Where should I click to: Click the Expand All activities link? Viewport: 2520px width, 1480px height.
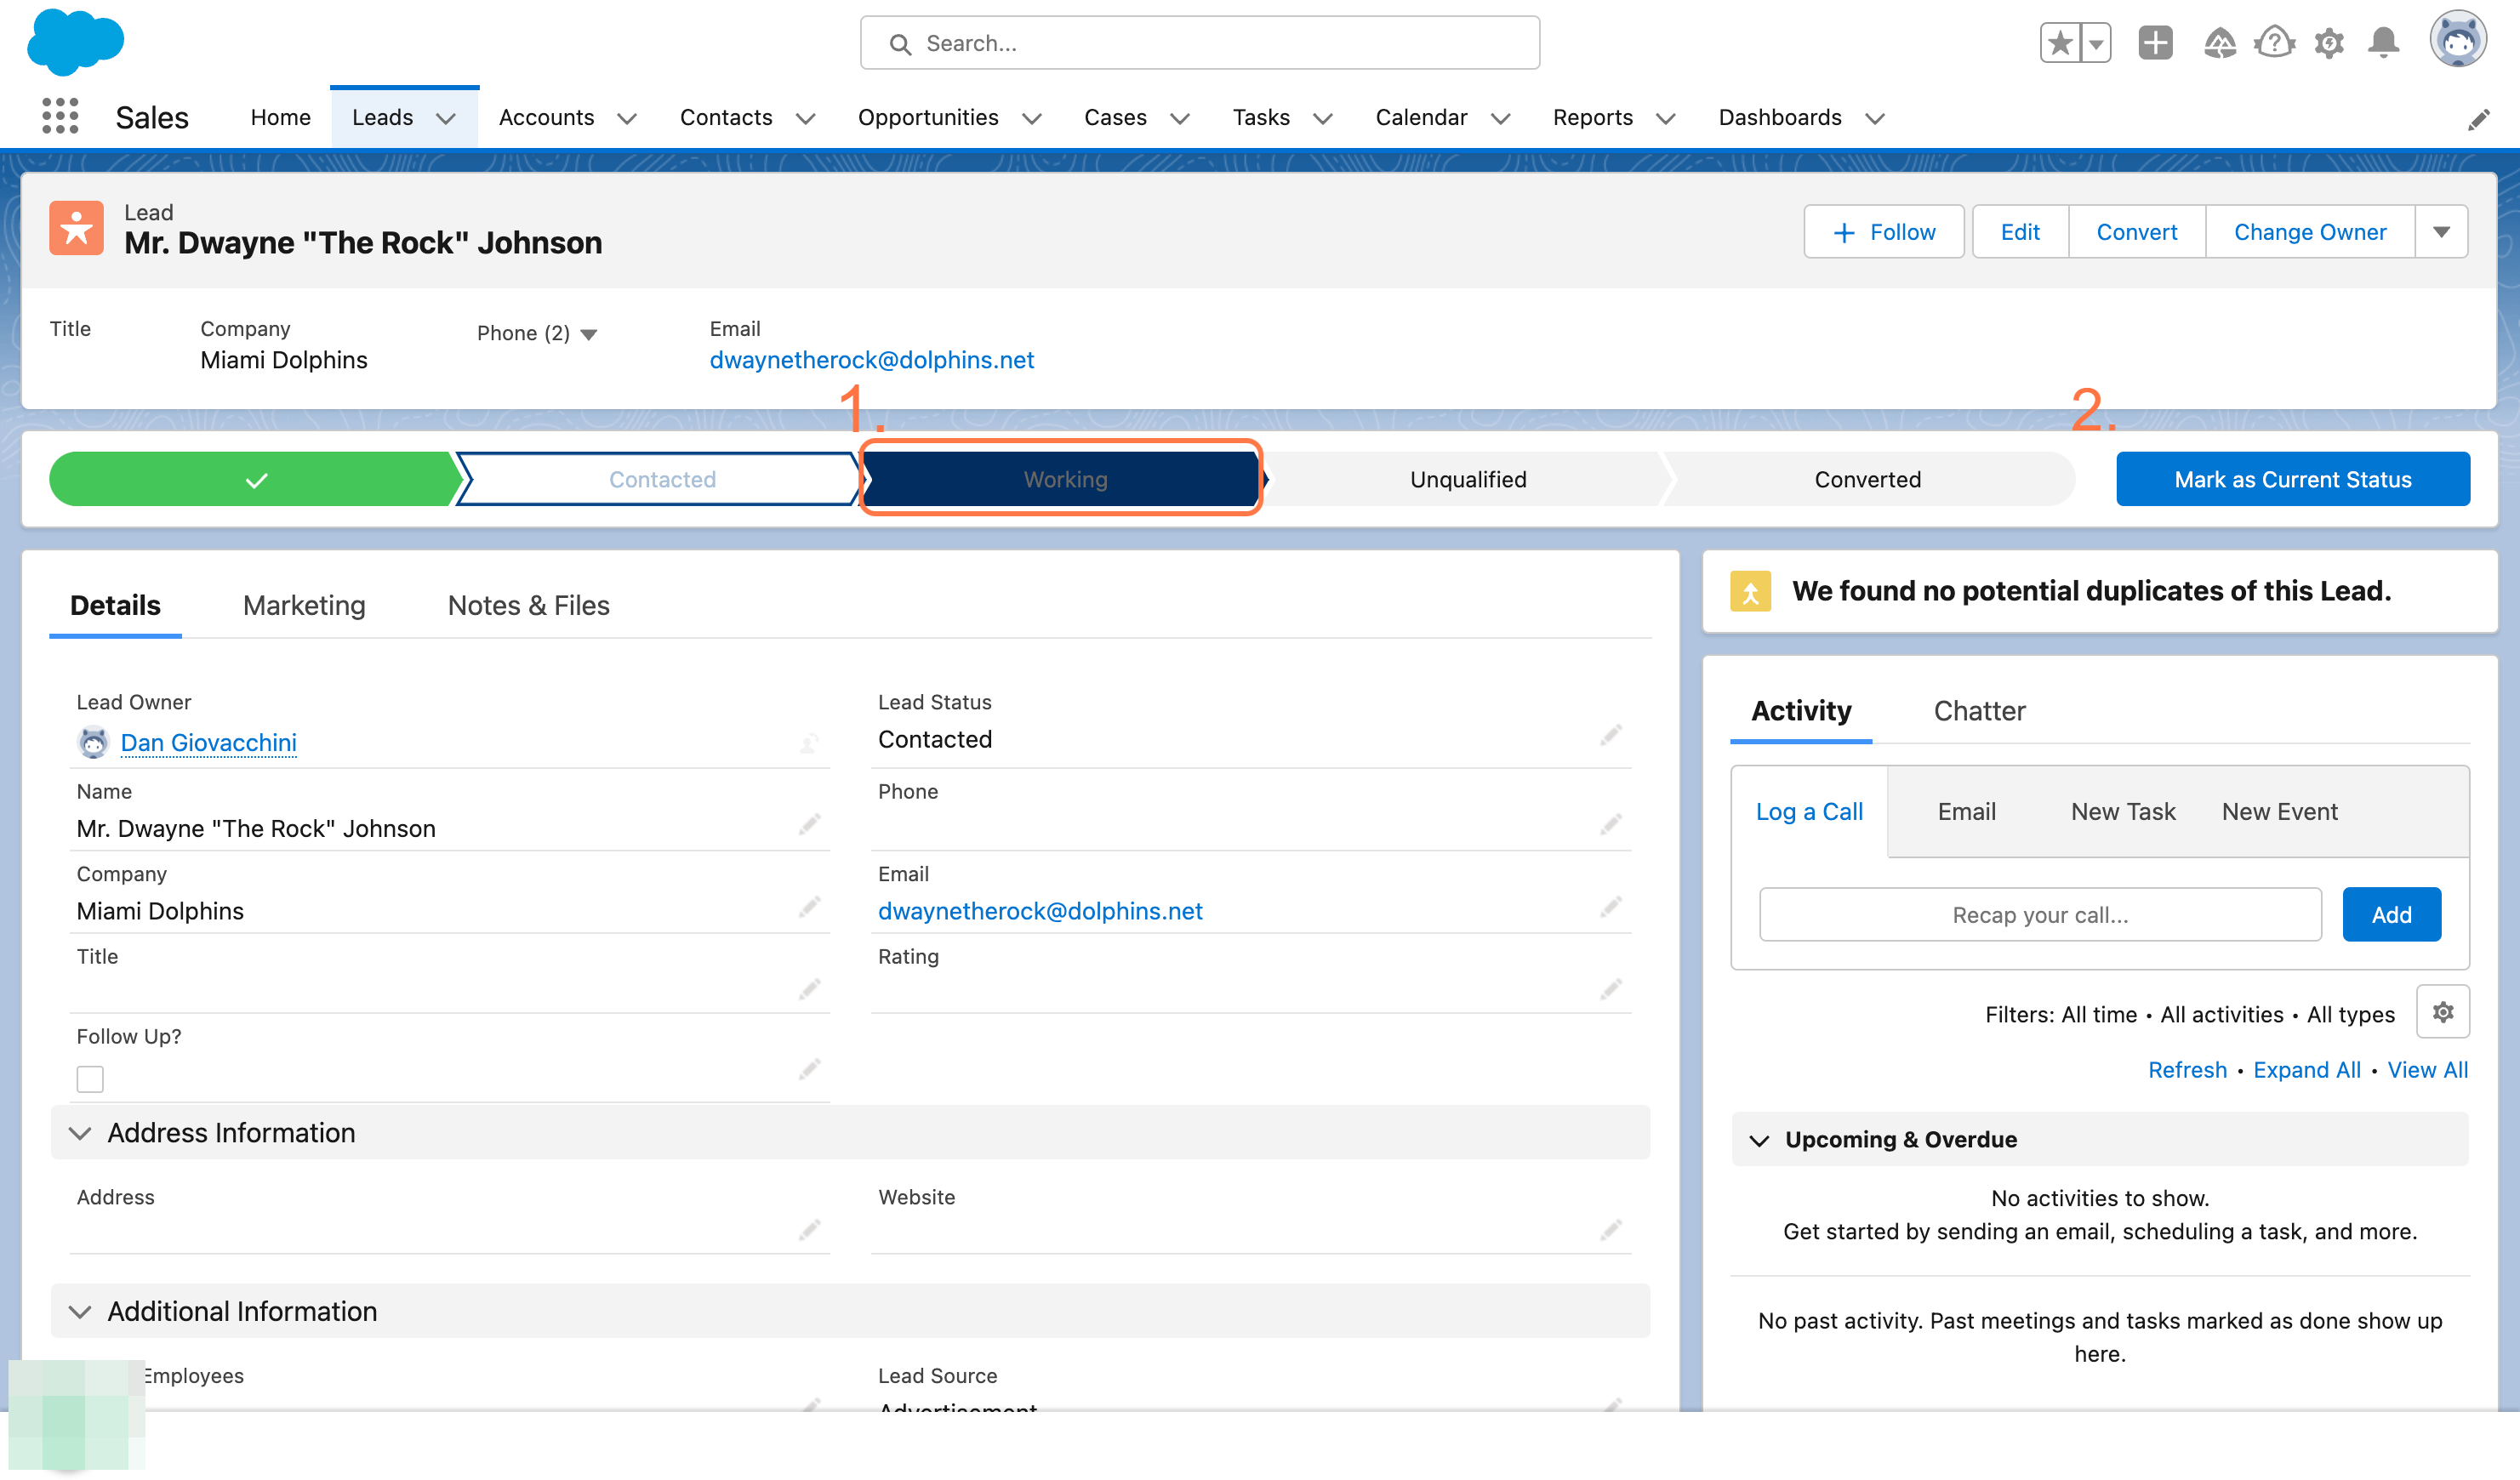point(2306,1070)
